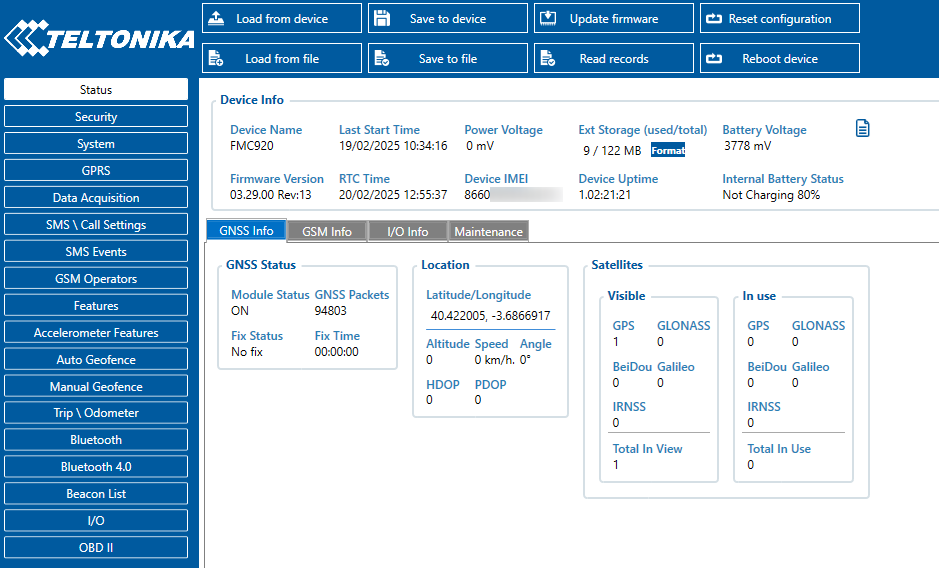Viewport: 939px width, 568px height.
Task: Click the Update firmware icon
Action: point(548,19)
